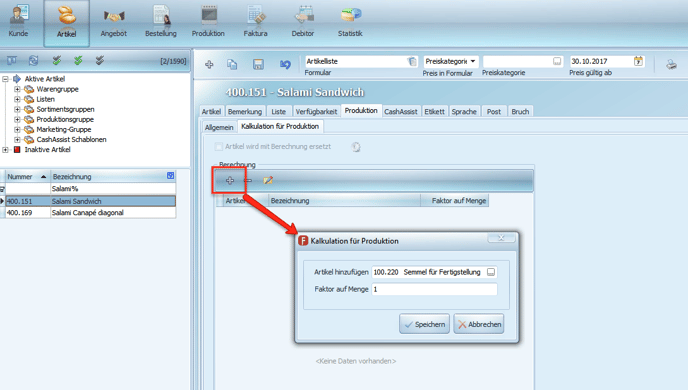This screenshot has width=688, height=390.
Task: Open the Kunde module
Action: [18, 22]
